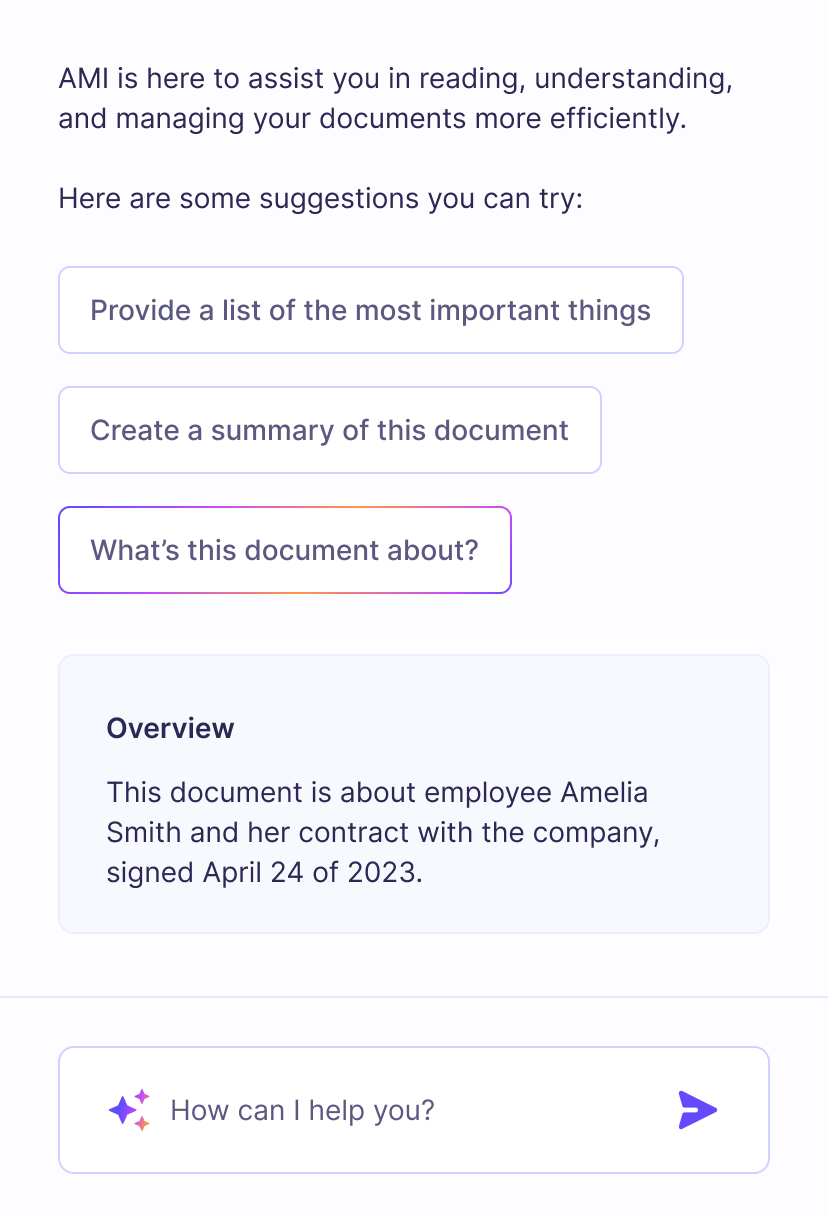Pick the "What's this document about?" suggestion

click(x=284, y=550)
